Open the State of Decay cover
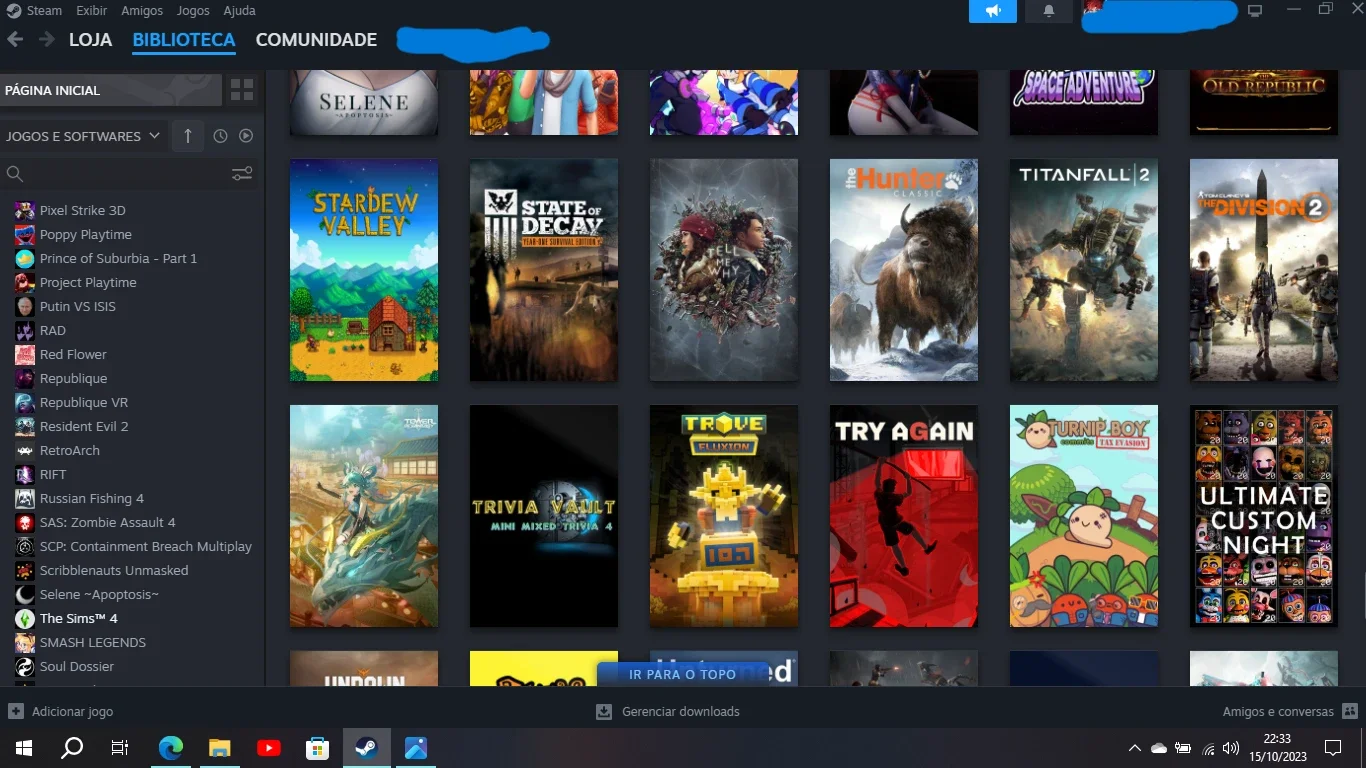This screenshot has width=1366, height=768. (x=544, y=270)
